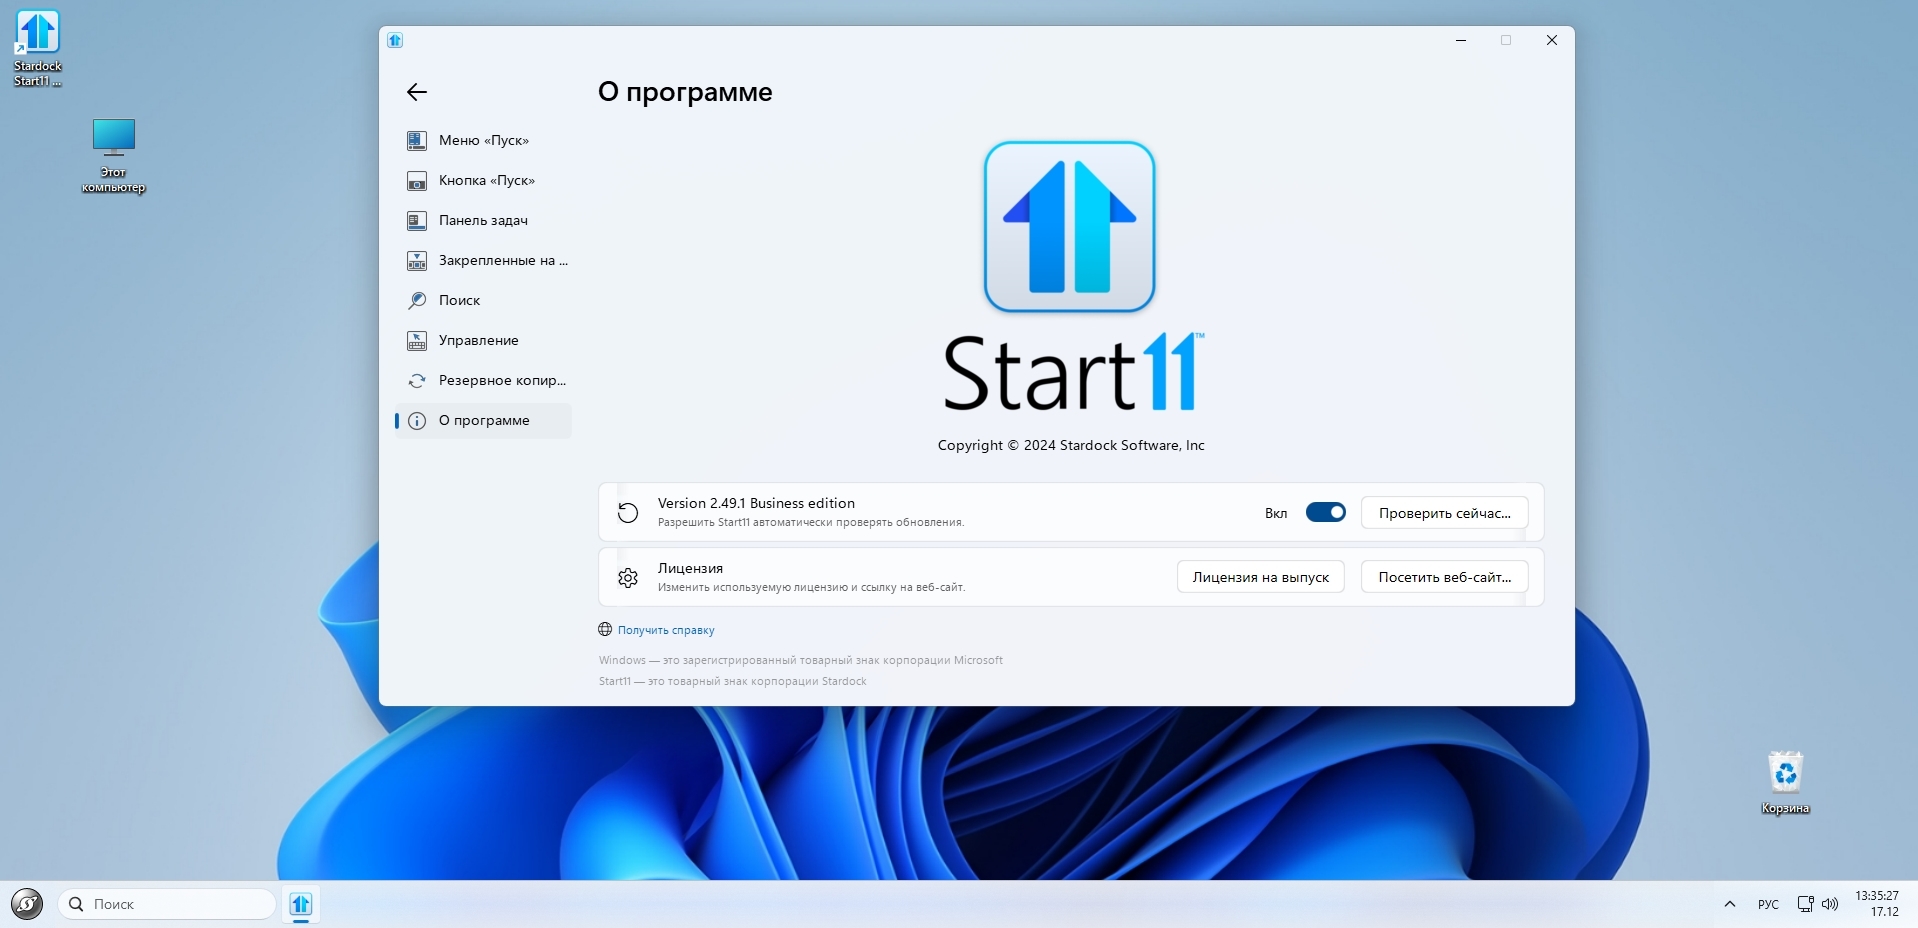Click the Поиск magnifier sidebar icon
This screenshot has width=1918, height=928.
(417, 301)
